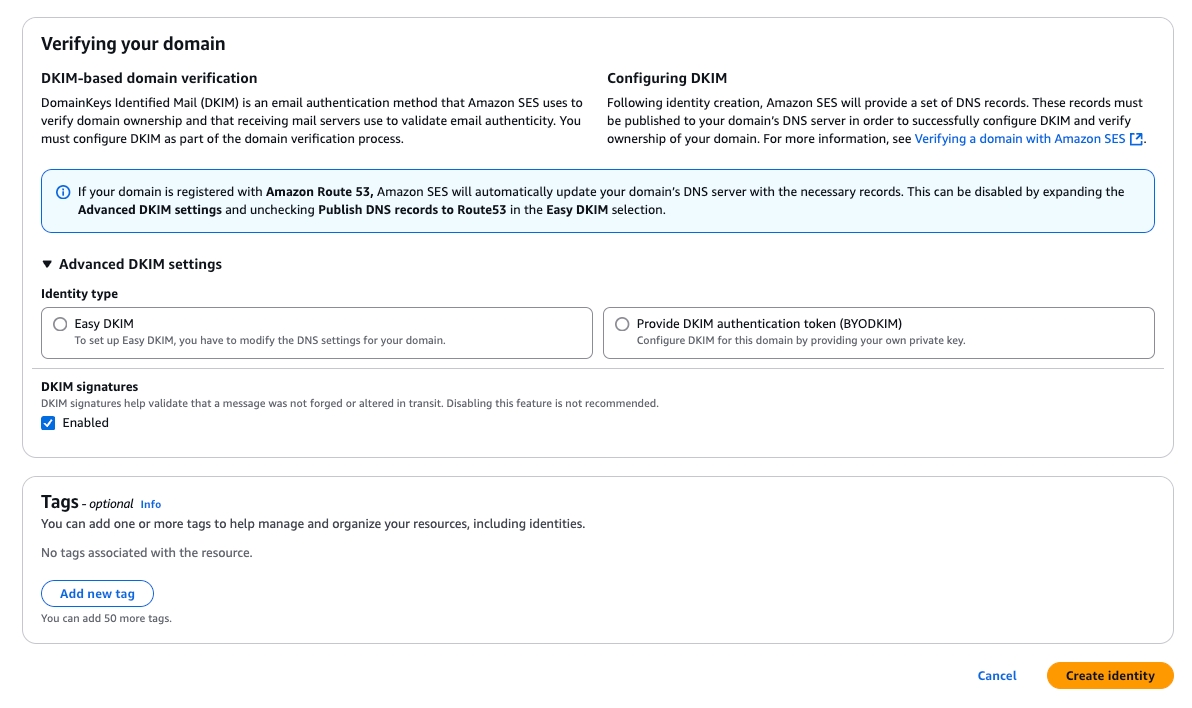Click the info icon in the blue banner
This screenshot has height=708, width=1192.
click(62, 192)
